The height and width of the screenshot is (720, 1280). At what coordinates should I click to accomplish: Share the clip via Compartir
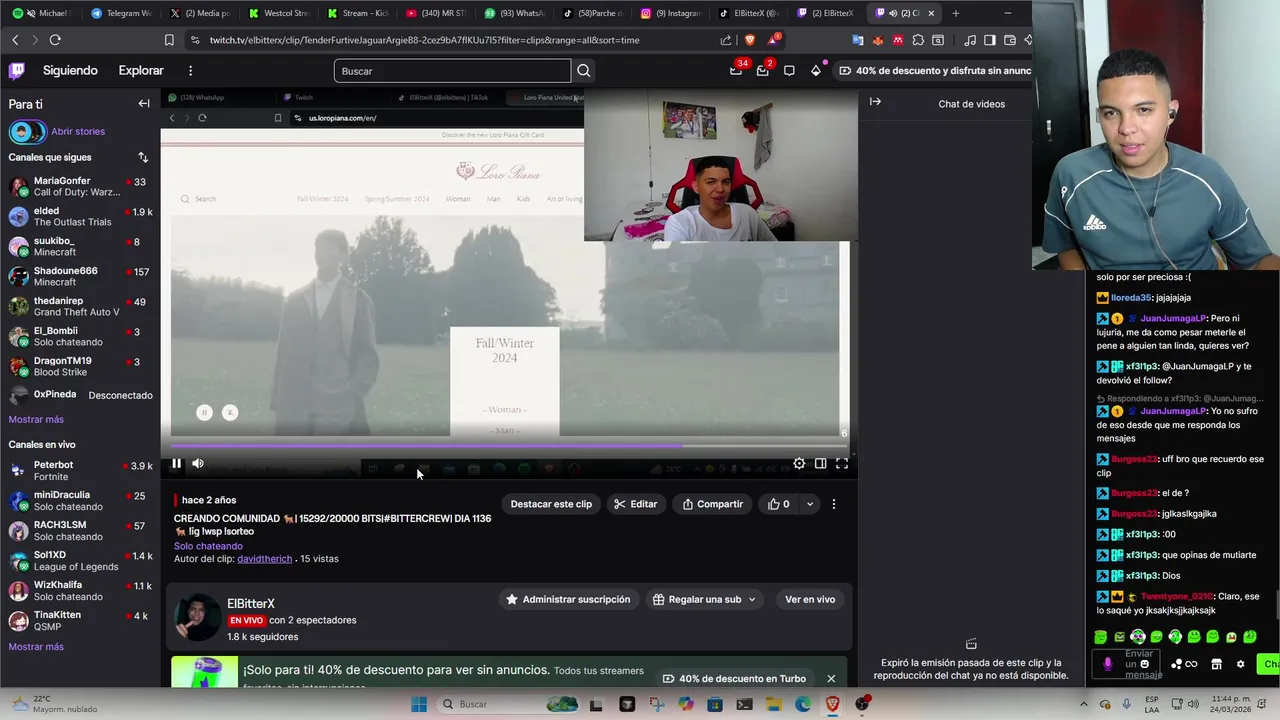712,504
